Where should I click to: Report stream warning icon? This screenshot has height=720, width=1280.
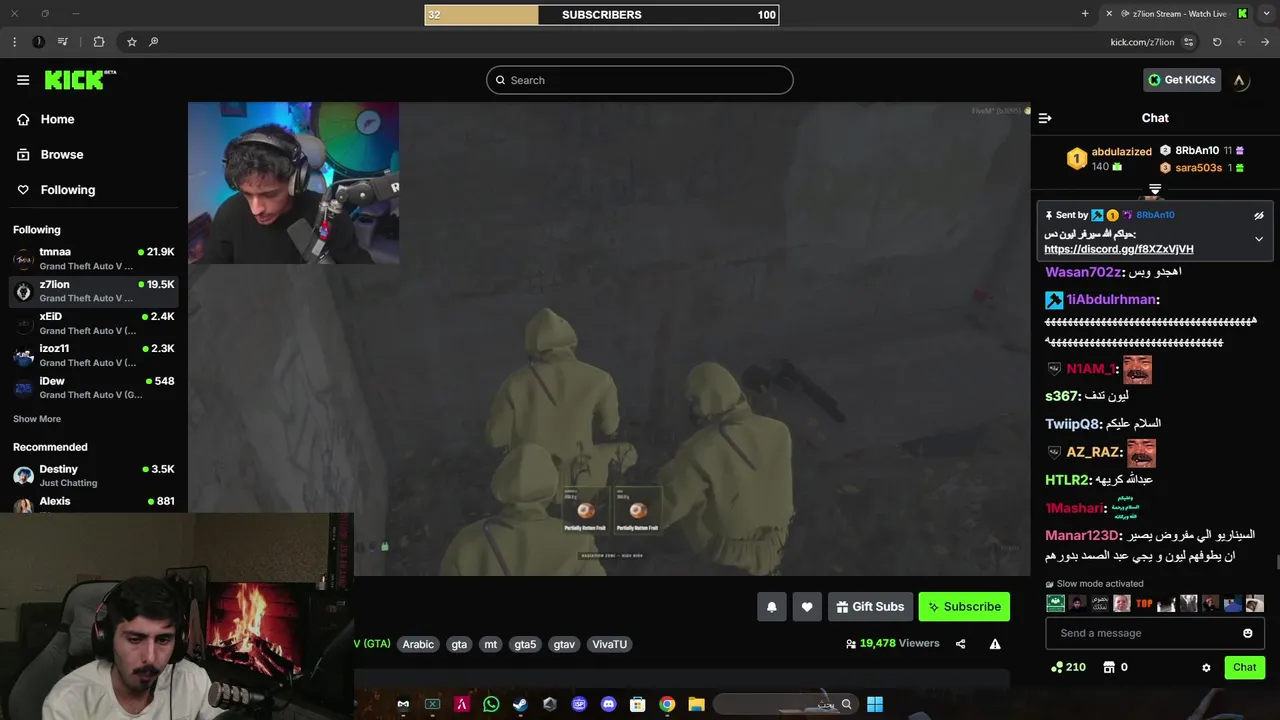pos(995,644)
